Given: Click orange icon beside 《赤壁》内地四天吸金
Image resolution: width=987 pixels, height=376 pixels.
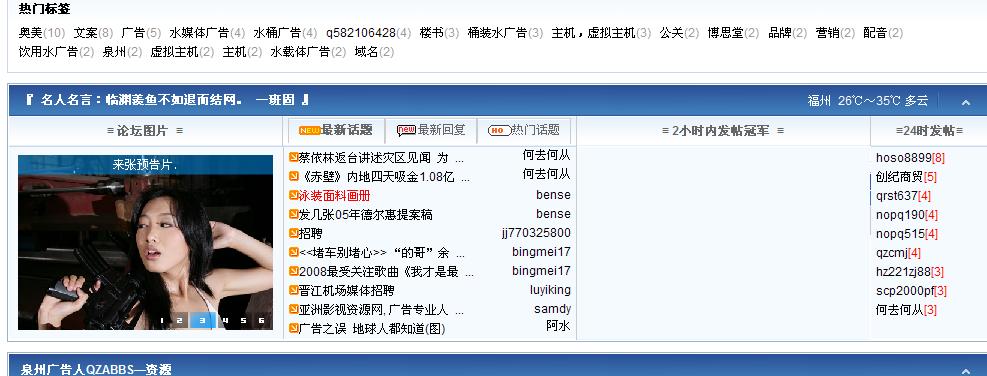Looking at the screenshot, I should pyautogui.click(x=293, y=176).
